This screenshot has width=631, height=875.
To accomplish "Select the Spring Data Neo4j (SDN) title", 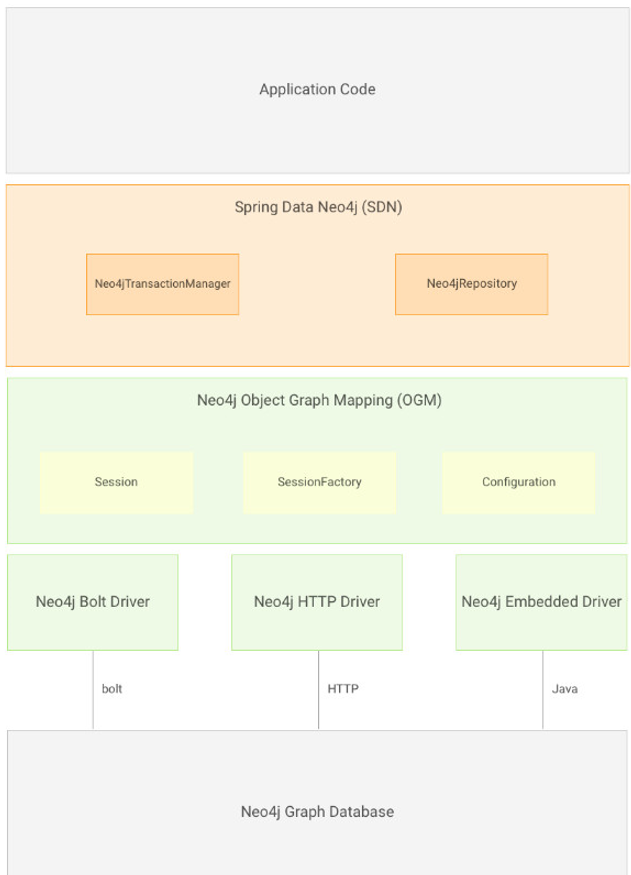I will [318, 207].
